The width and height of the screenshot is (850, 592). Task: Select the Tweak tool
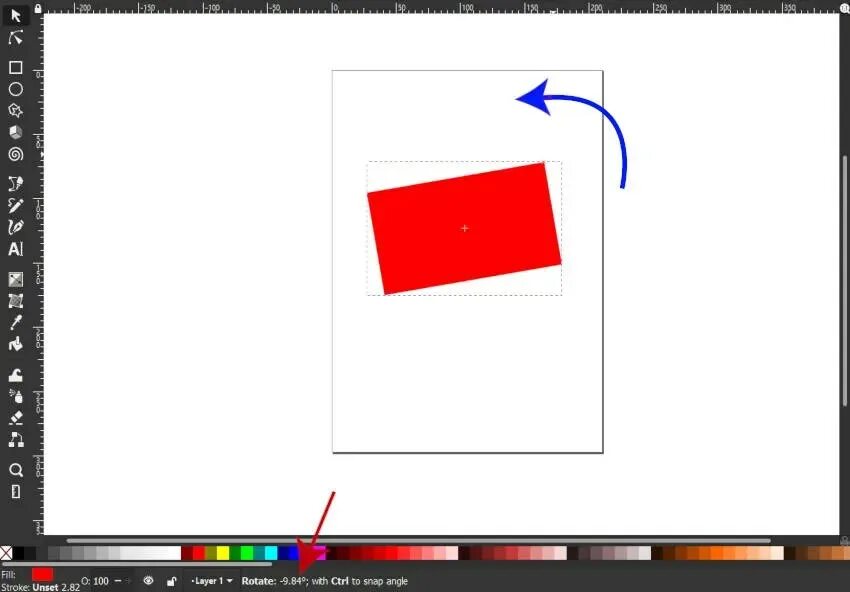(x=15, y=375)
